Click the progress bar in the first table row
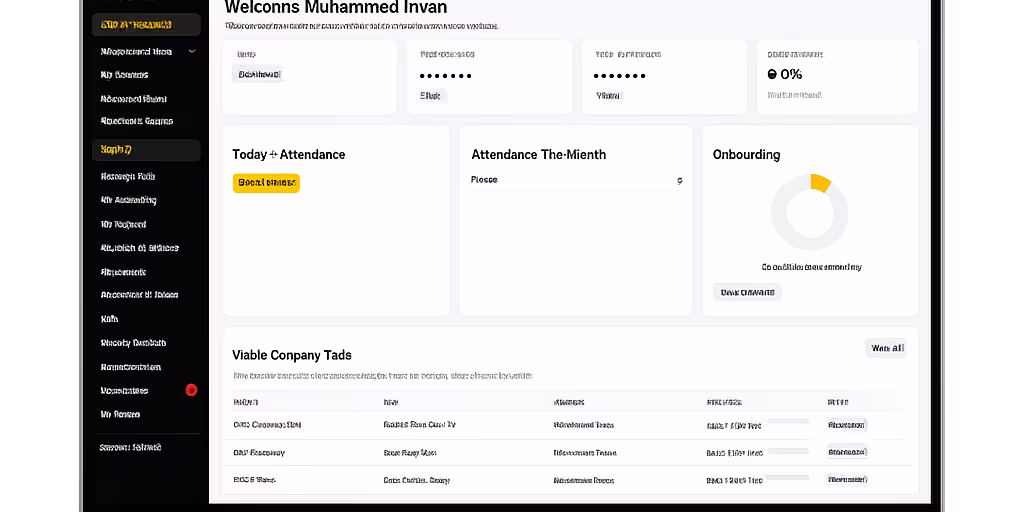Viewport: 1024px width, 512px height. tap(788, 422)
